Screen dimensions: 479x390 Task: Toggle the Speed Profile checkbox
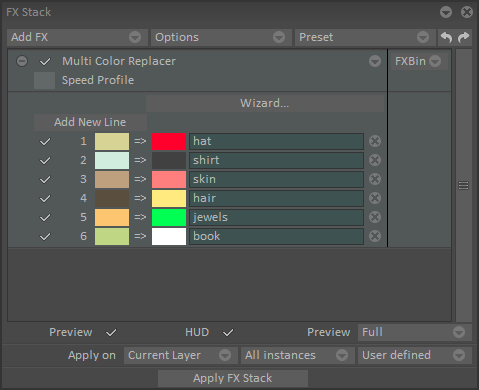tap(44, 80)
